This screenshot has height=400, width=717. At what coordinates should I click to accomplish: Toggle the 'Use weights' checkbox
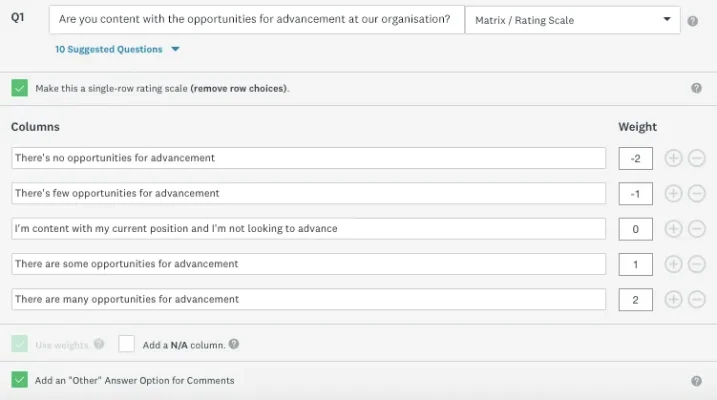20,344
